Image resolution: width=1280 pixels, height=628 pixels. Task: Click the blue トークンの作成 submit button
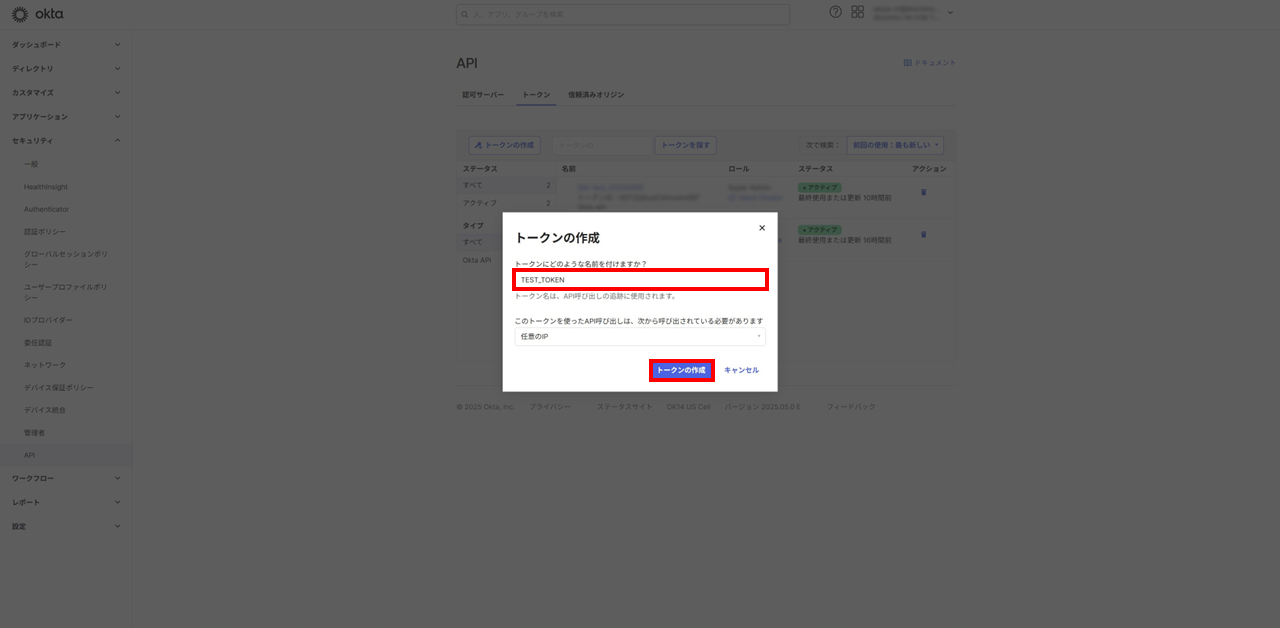[681, 370]
